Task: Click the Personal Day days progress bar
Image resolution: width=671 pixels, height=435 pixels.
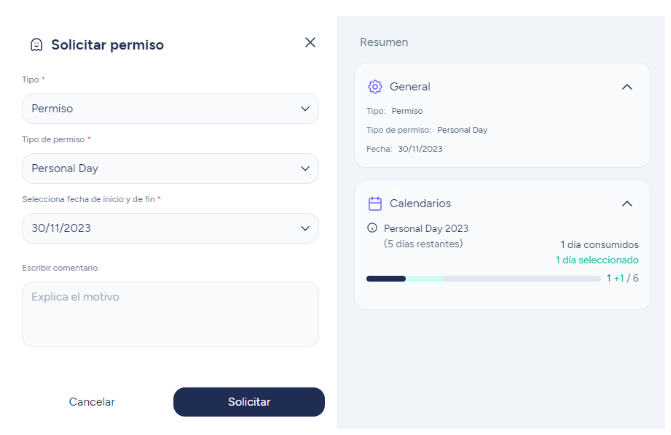Action: tap(484, 279)
